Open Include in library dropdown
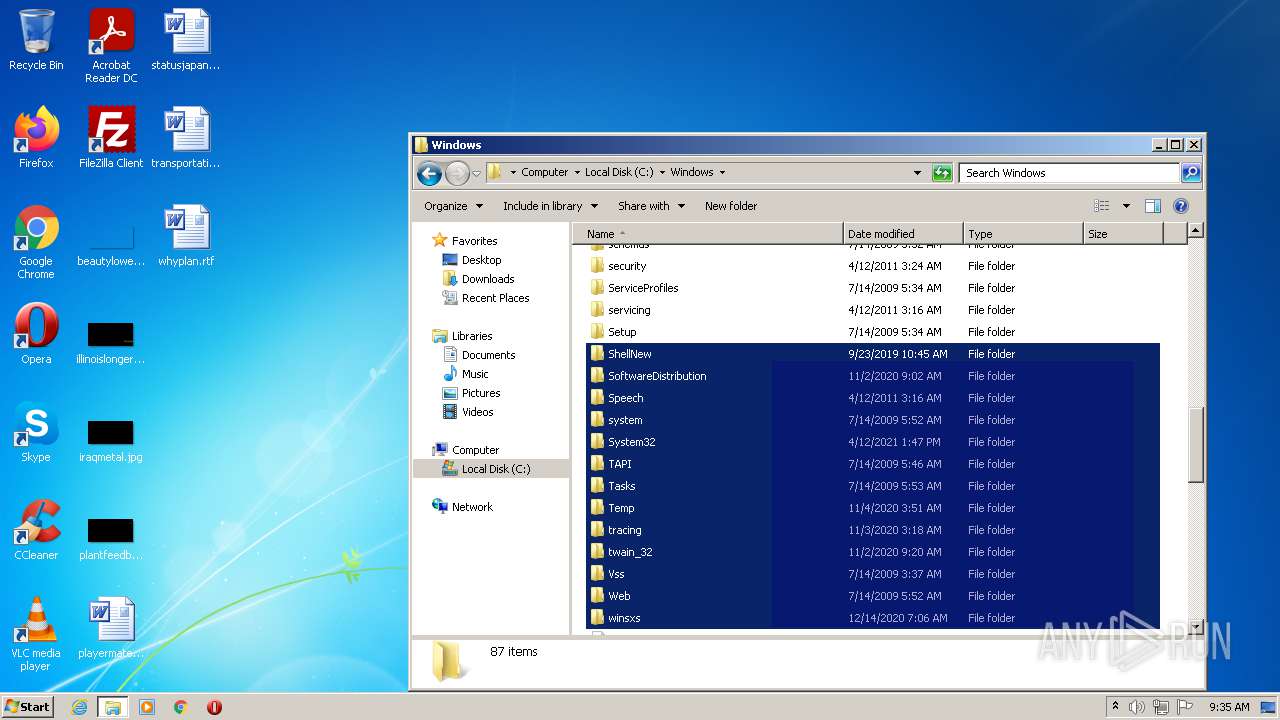1280x720 pixels. [550, 206]
